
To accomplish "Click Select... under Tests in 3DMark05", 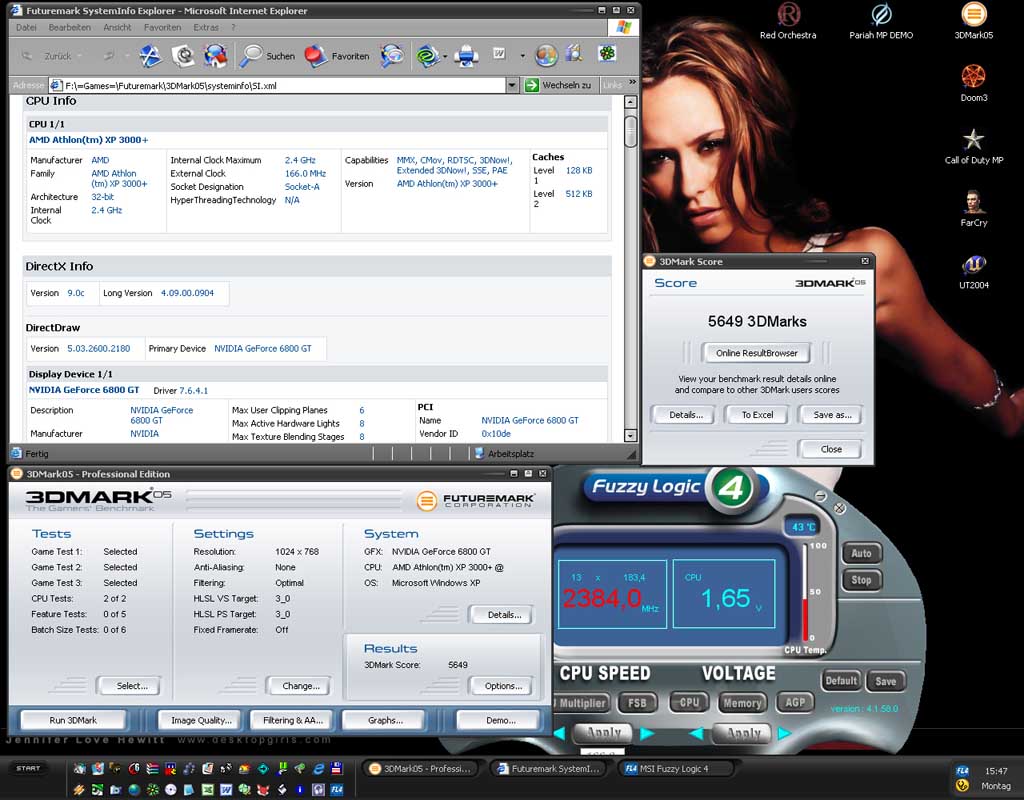I will coord(131,686).
